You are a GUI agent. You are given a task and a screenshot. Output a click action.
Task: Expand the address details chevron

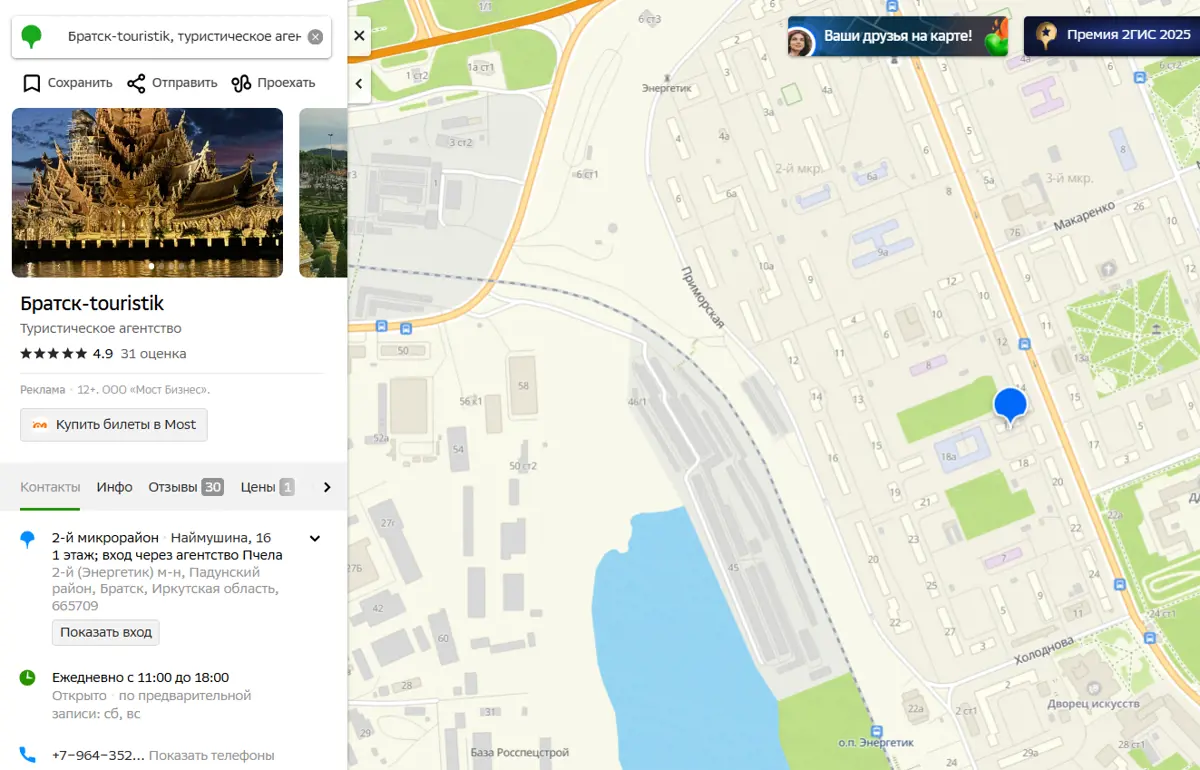(315, 539)
